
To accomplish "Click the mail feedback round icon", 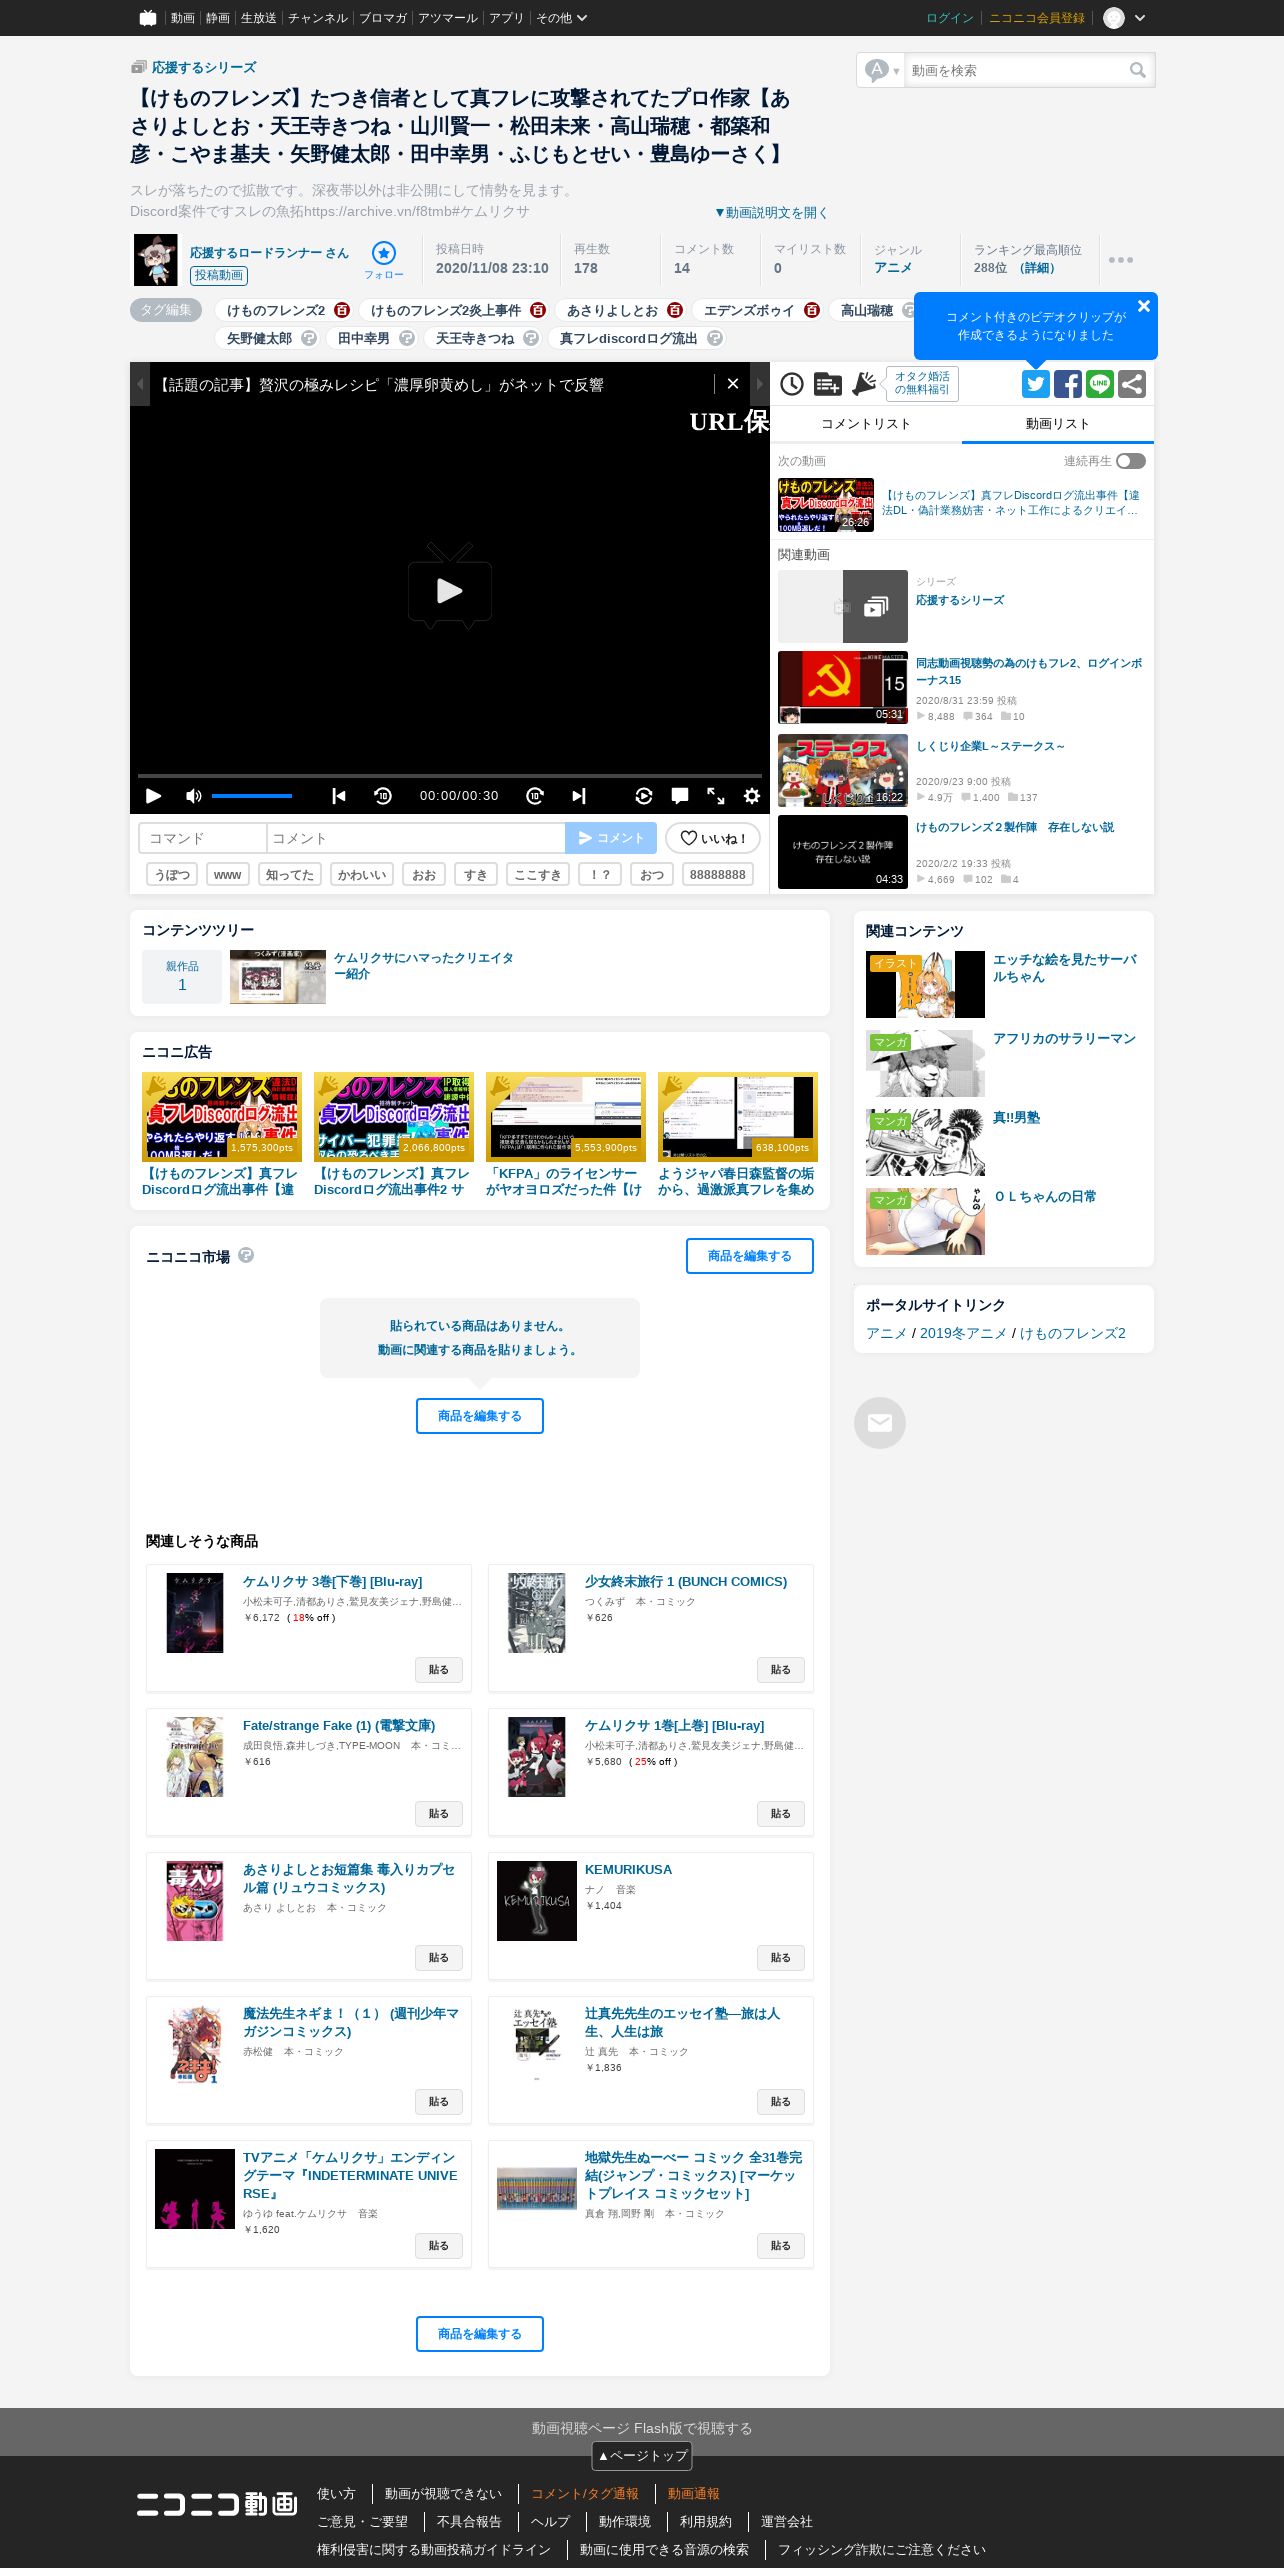I will tap(880, 1422).
